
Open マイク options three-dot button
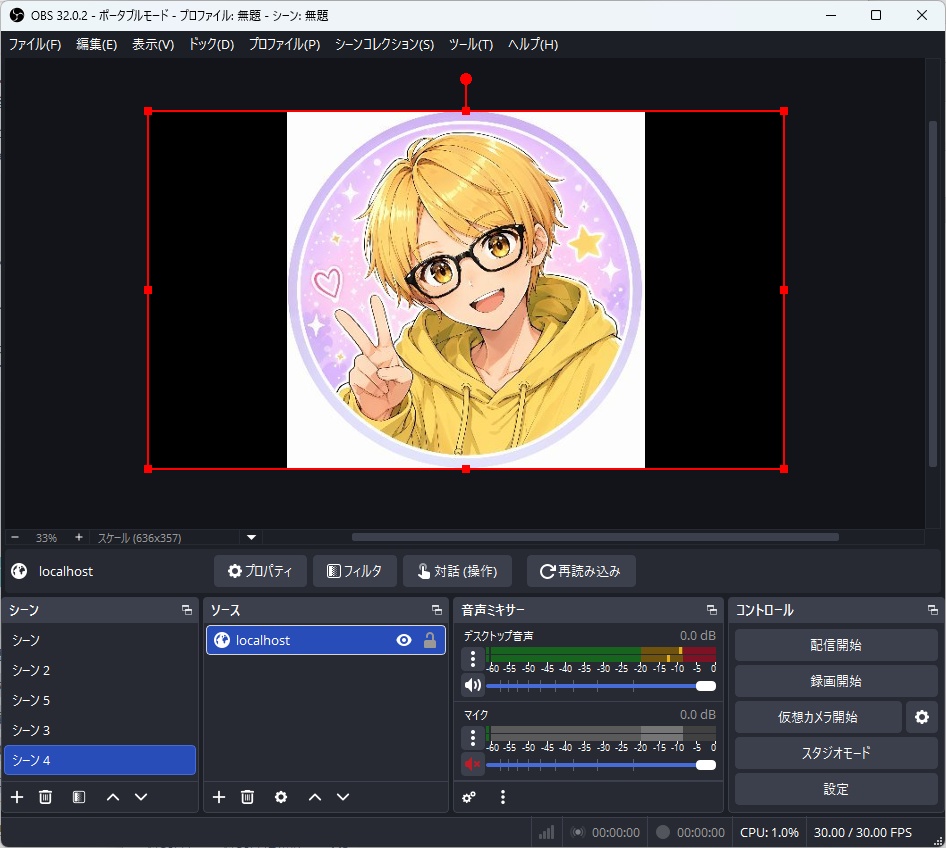[472, 738]
